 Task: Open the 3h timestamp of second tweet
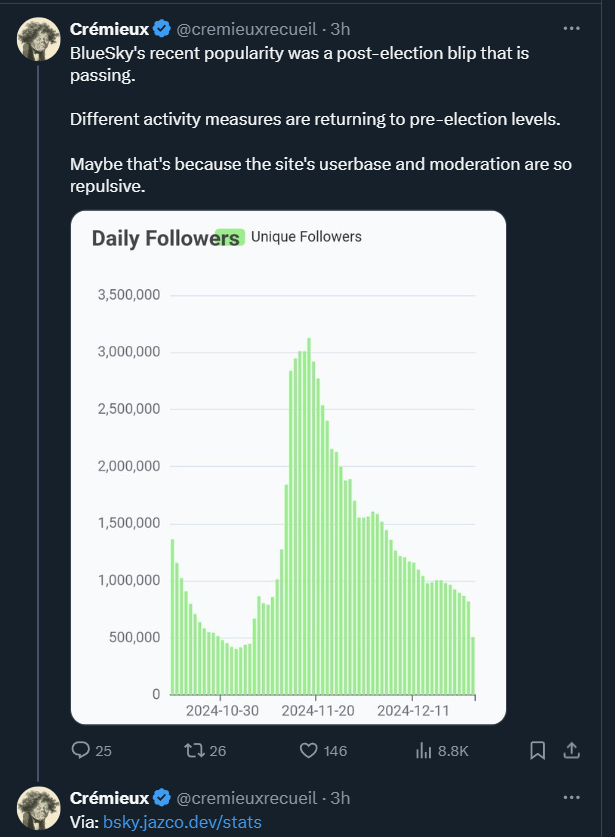click(x=340, y=798)
